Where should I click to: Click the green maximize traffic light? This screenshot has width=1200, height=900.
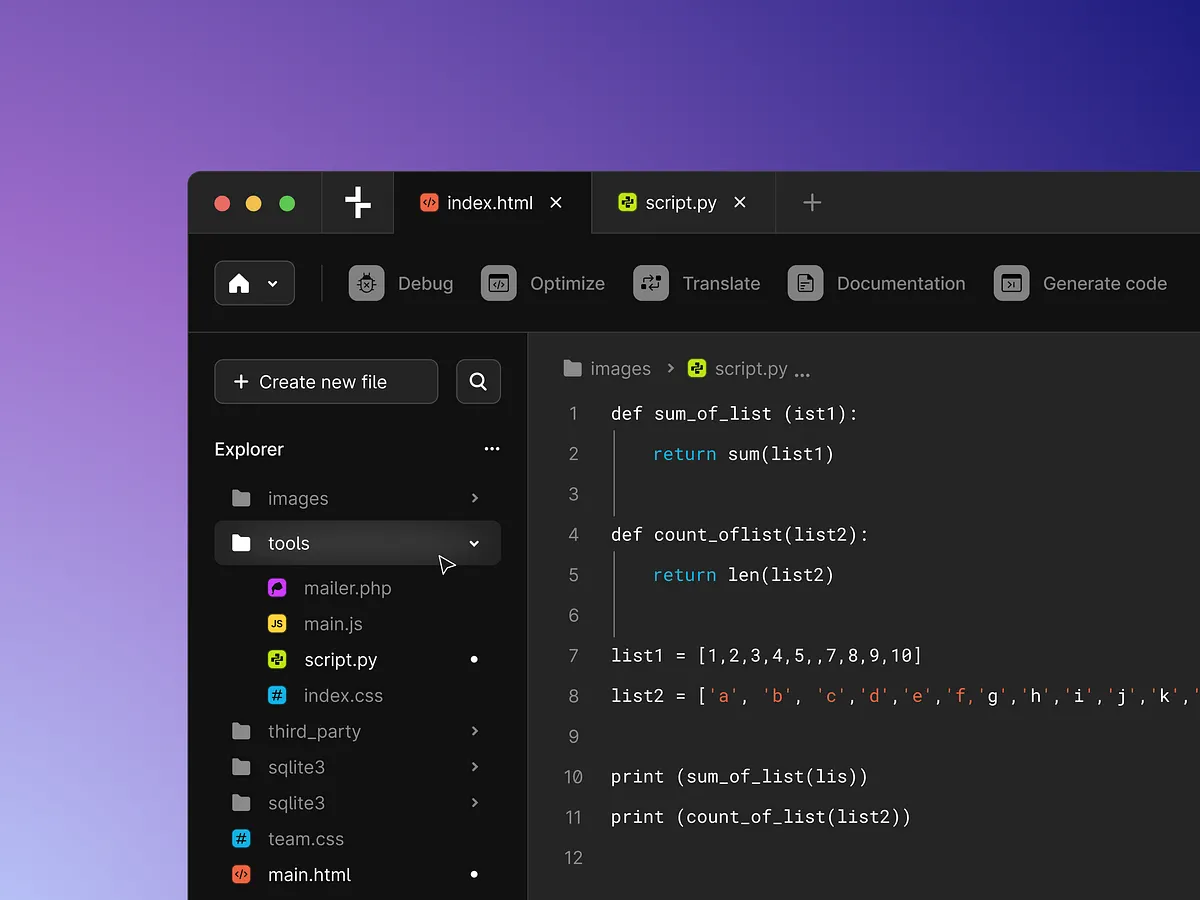coord(287,202)
